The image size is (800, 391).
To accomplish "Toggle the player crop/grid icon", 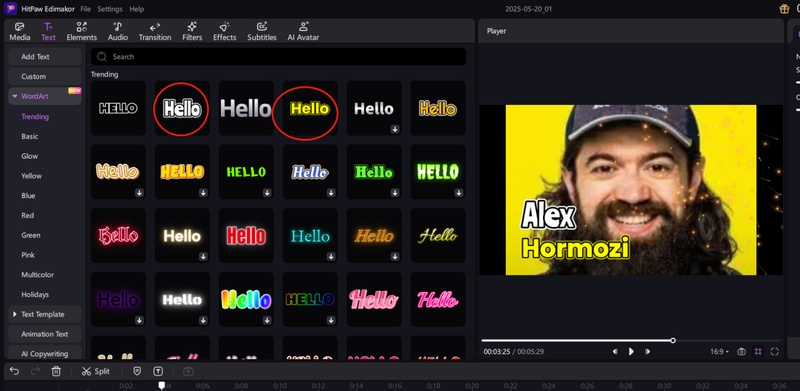I will point(758,352).
